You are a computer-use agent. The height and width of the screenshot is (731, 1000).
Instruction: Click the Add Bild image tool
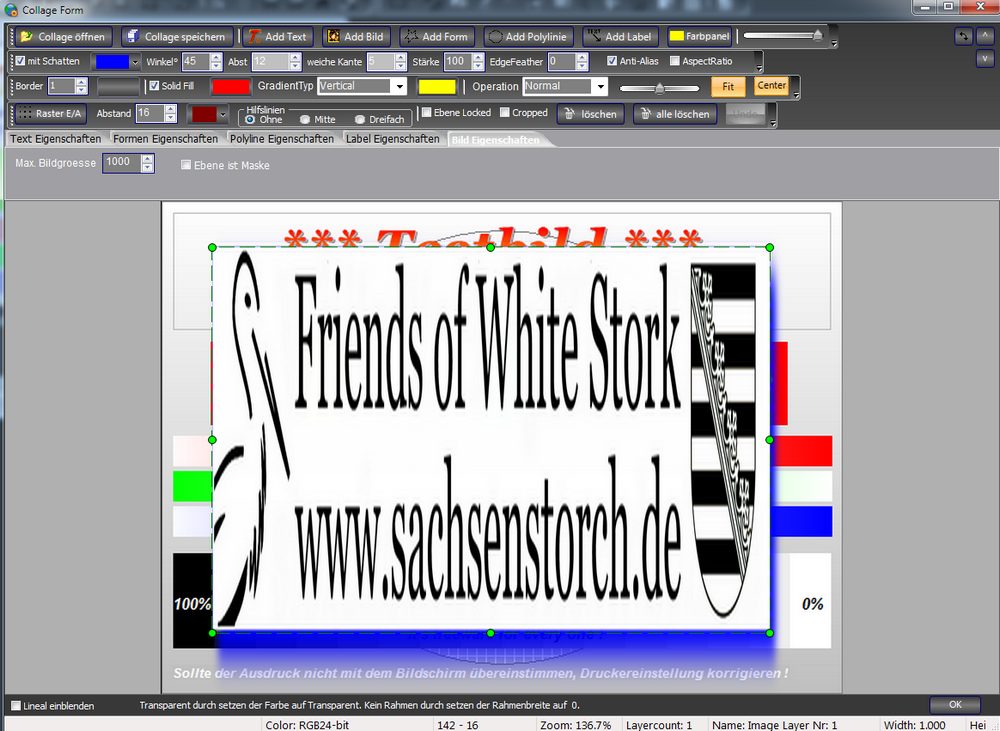(x=356, y=36)
